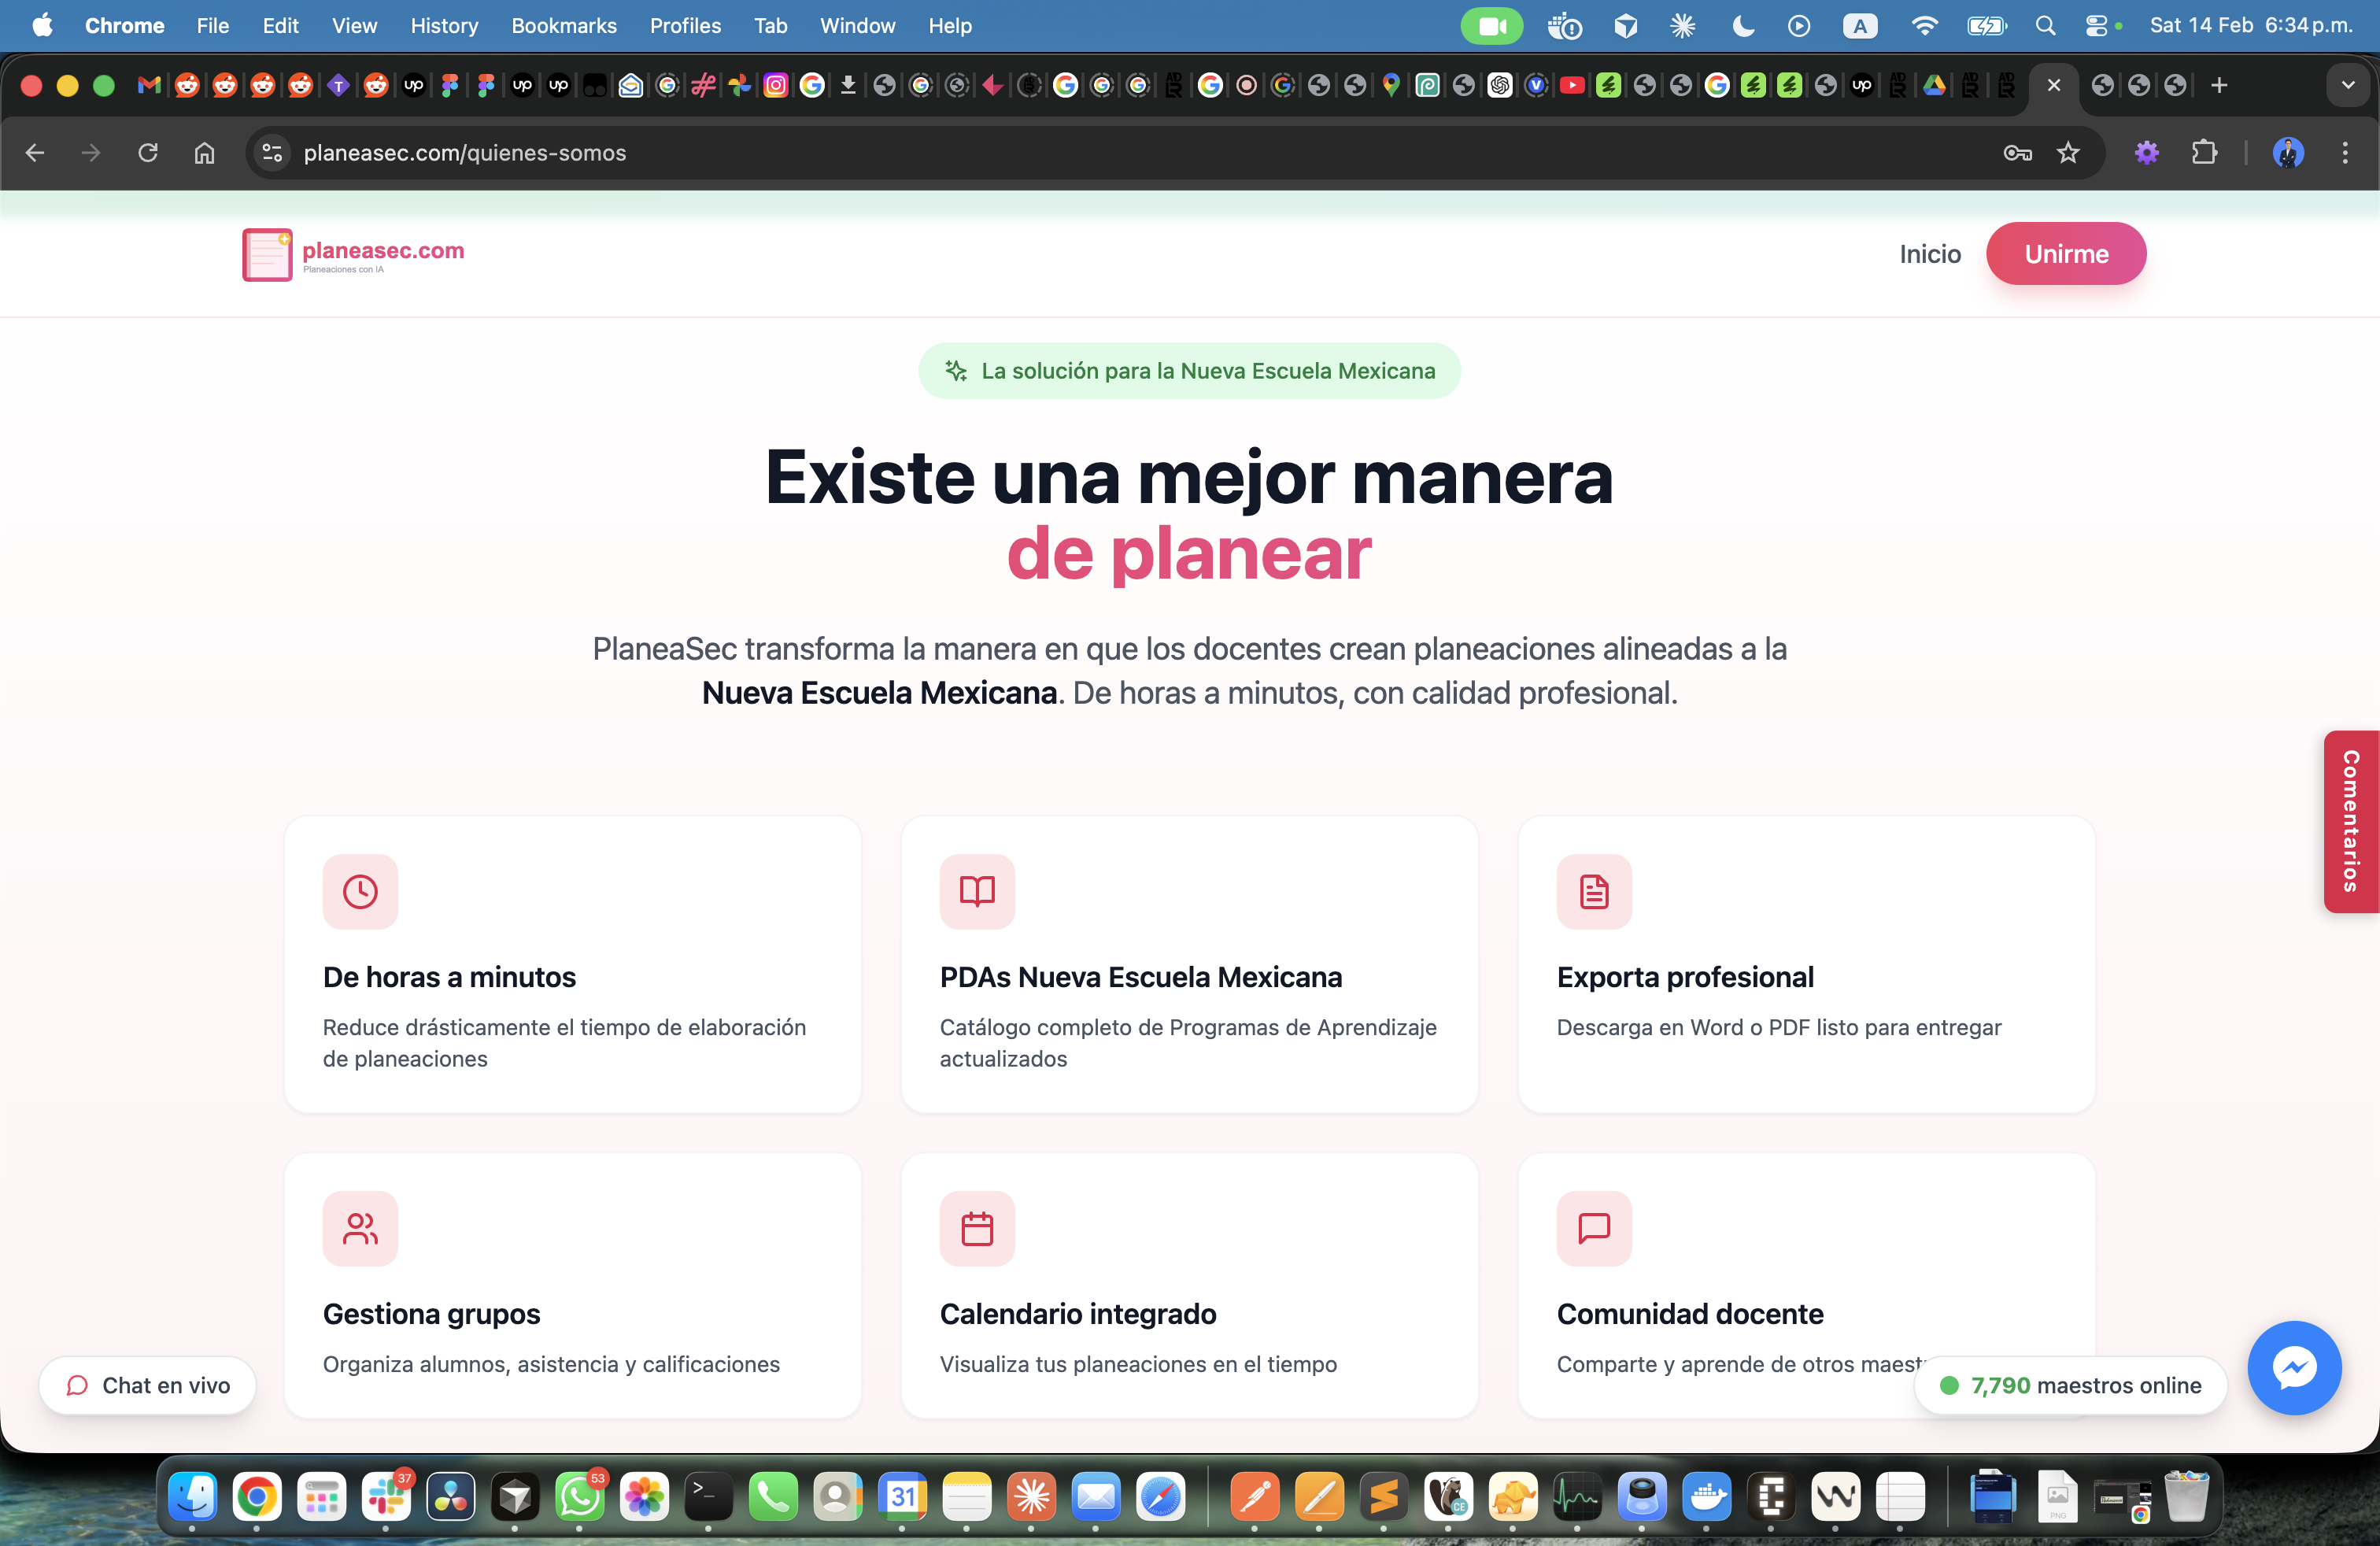Open Chat en vivo
This screenshot has height=1546, width=2380.
coord(147,1385)
